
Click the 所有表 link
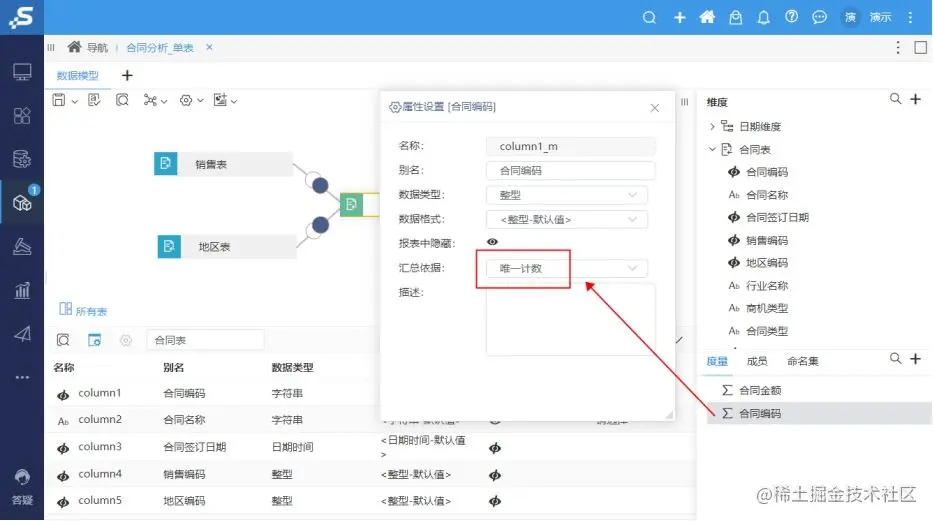tap(83, 310)
